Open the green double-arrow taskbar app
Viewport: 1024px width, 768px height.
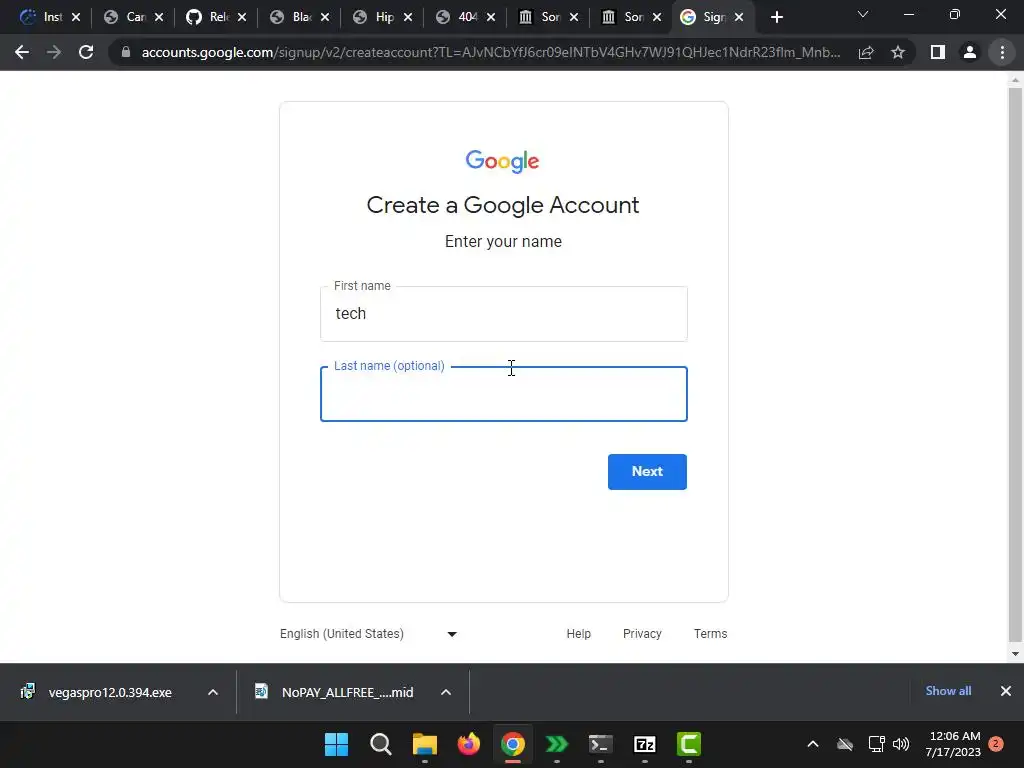pyautogui.click(x=556, y=744)
